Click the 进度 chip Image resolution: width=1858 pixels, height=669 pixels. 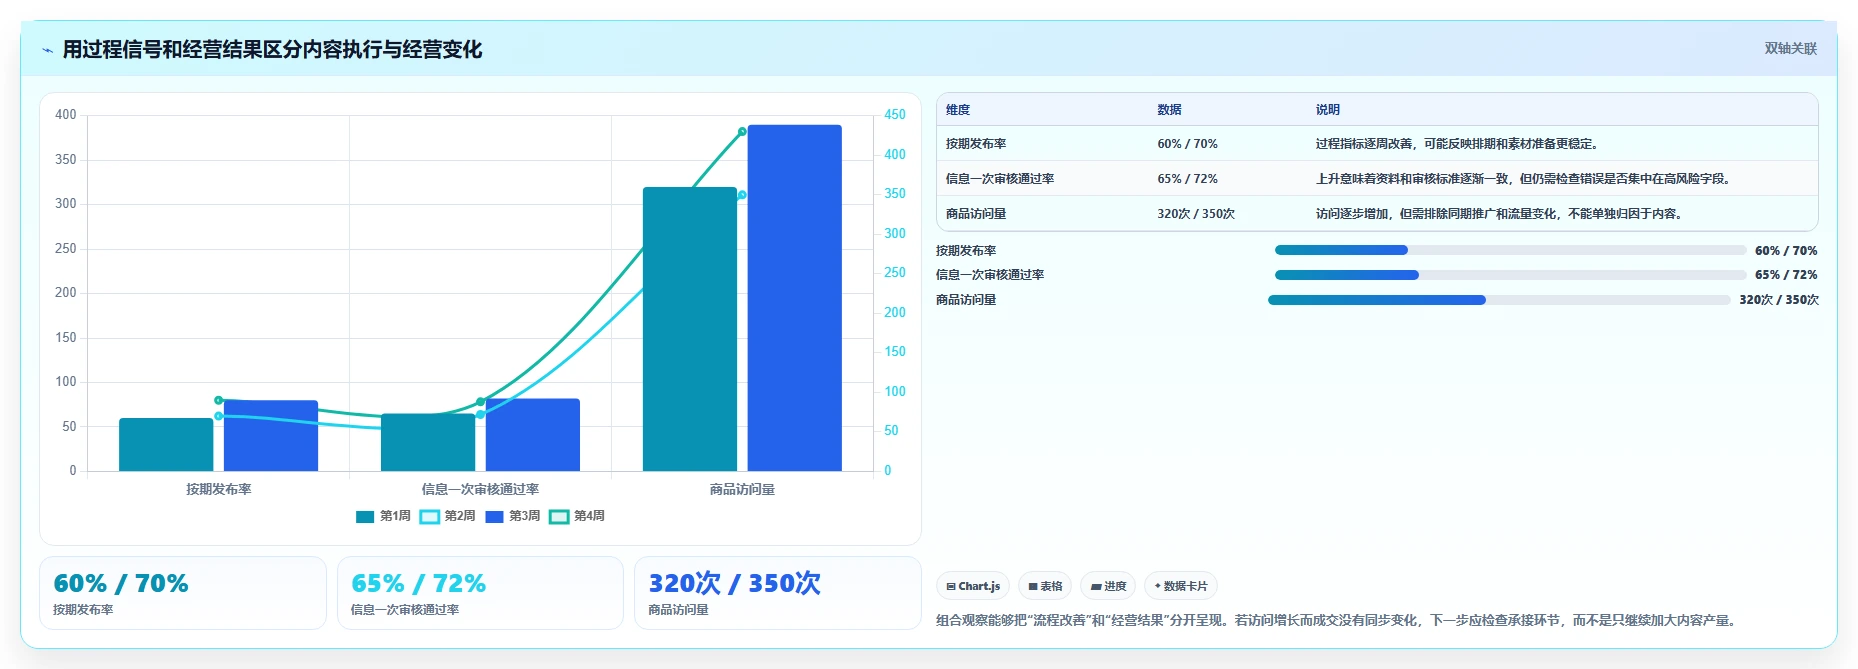[1108, 586]
